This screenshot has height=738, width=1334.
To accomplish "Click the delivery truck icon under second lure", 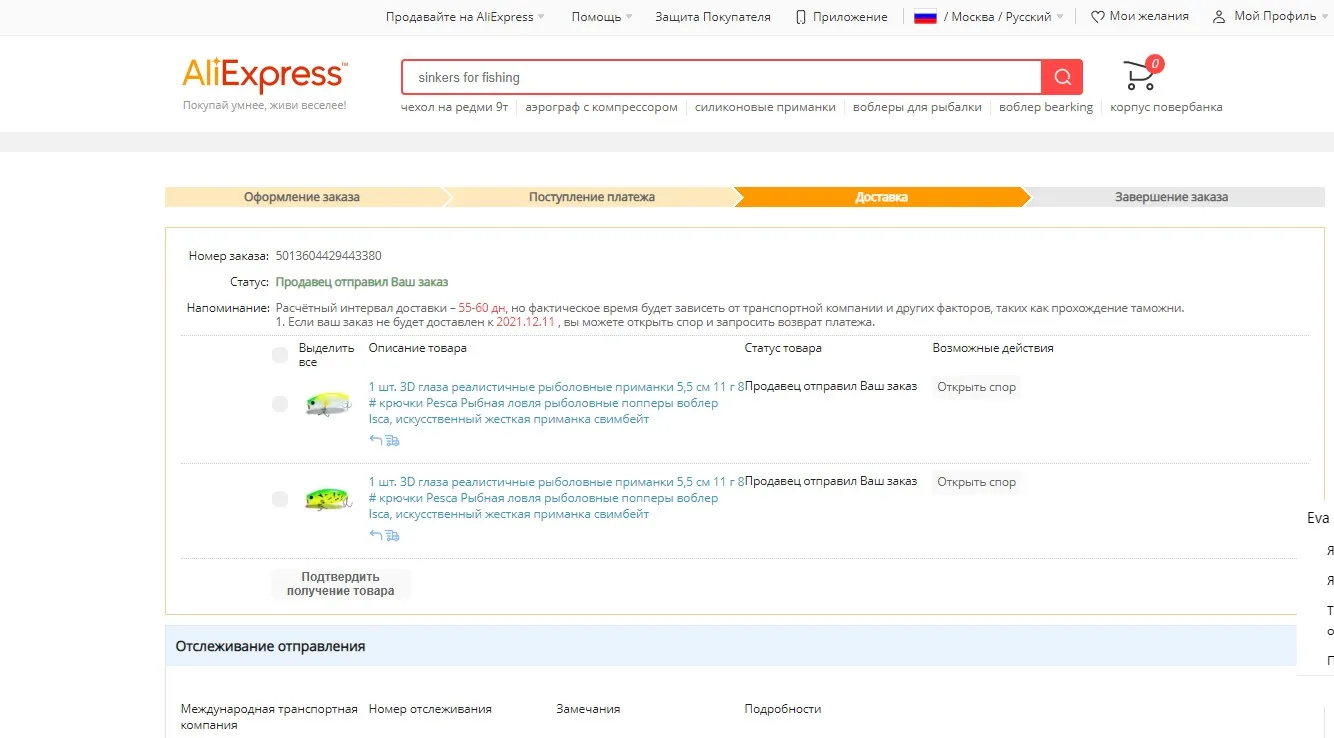I will pyautogui.click(x=392, y=535).
